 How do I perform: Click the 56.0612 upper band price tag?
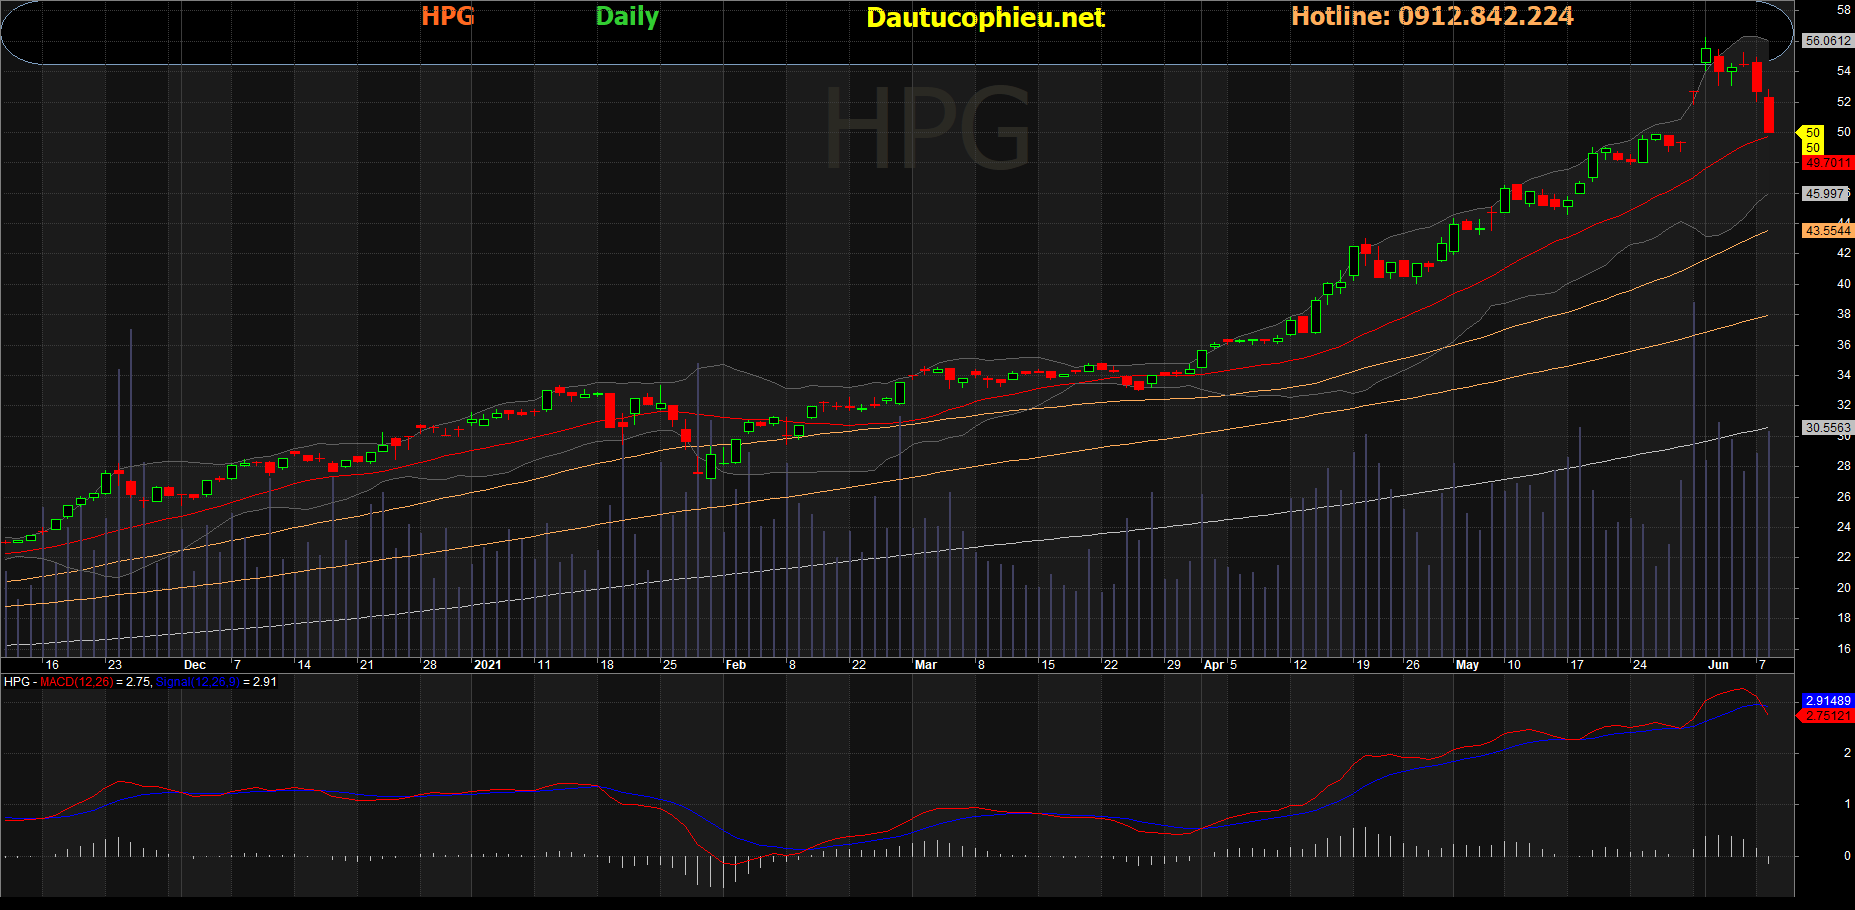click(x=1826, y=41)
